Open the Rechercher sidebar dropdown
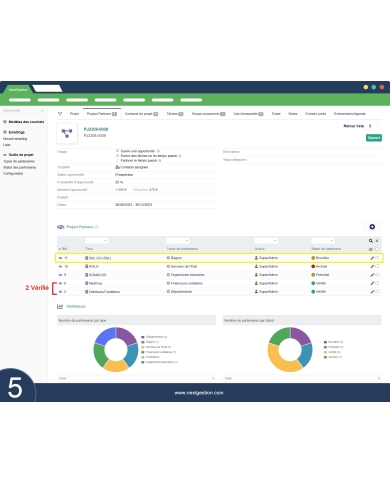Viewport: 390px width, 484px height. 23,110
